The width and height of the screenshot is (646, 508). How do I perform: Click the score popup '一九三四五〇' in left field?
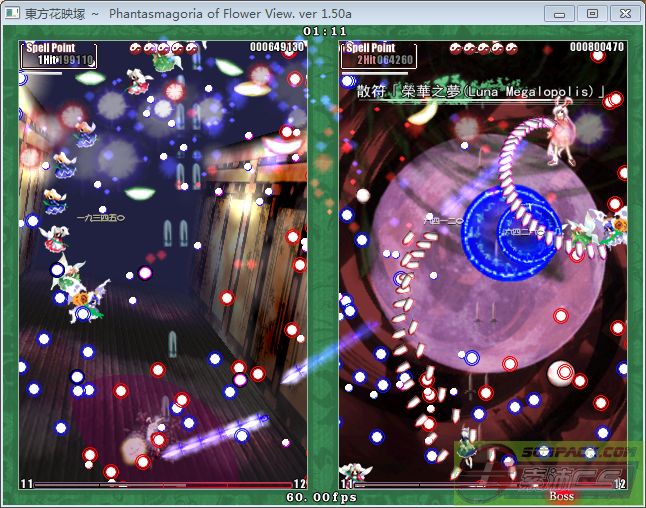101,218
